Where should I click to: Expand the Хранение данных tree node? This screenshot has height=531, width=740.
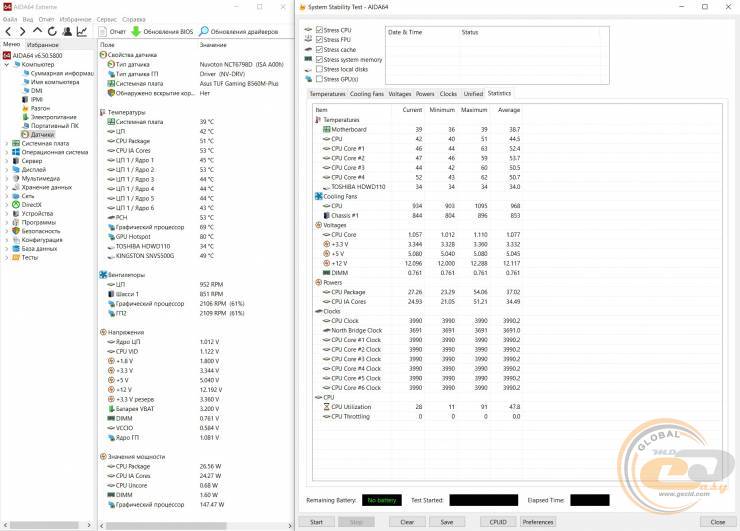pyautogui.click(x=6, y=187)
